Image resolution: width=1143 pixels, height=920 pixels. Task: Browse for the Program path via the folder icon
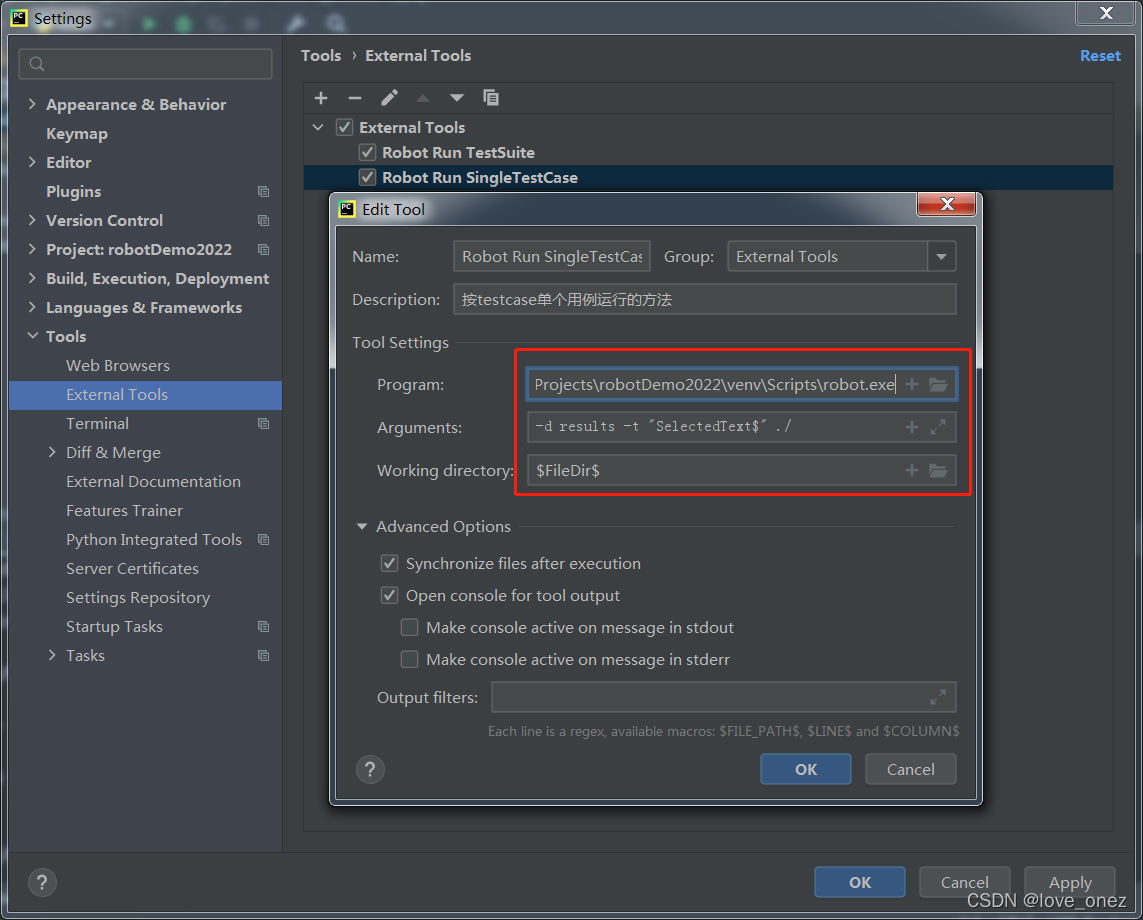click(x=938, y=384)
